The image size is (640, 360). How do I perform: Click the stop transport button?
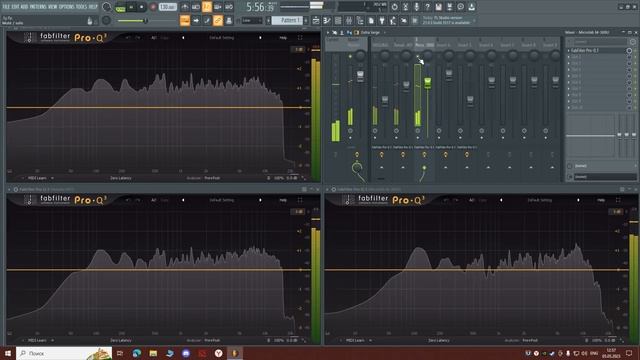(142, 7)
